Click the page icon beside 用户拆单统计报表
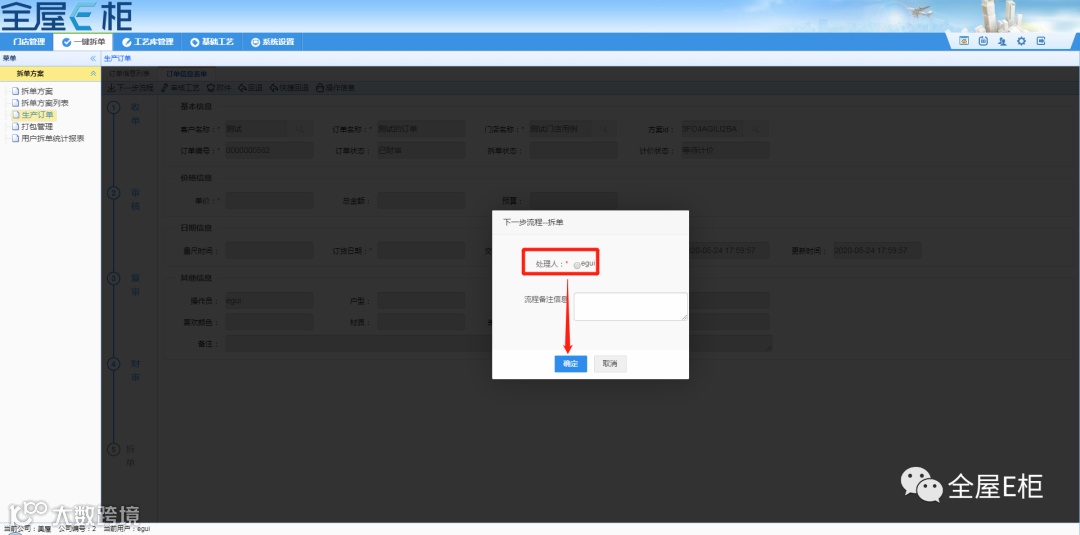1080x535 pixels. 15,138
